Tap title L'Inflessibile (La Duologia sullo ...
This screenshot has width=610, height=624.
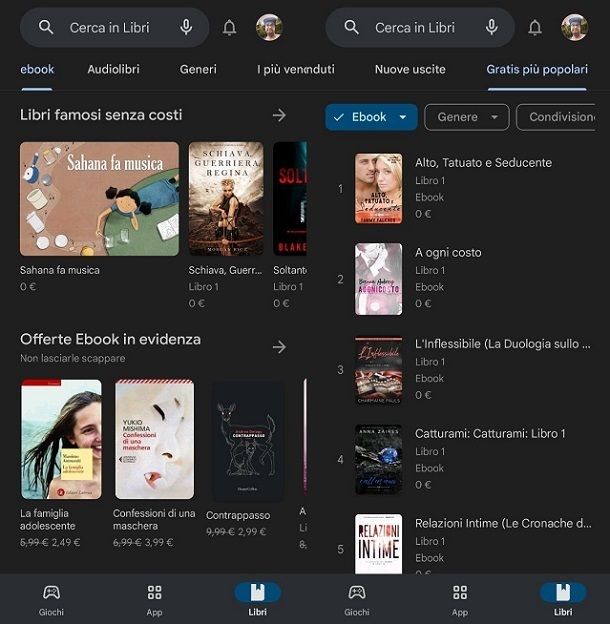click(503, 344)
